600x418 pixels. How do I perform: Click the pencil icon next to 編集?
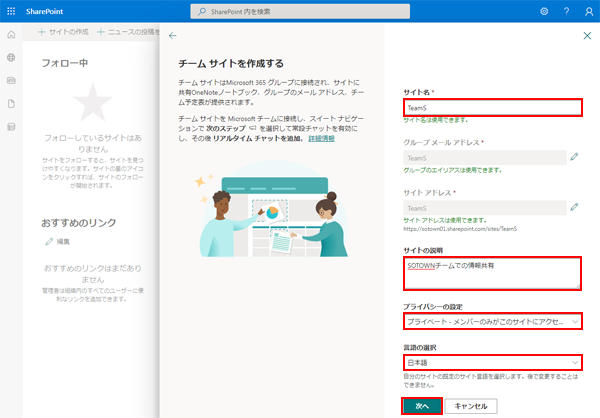click(49, 241)
